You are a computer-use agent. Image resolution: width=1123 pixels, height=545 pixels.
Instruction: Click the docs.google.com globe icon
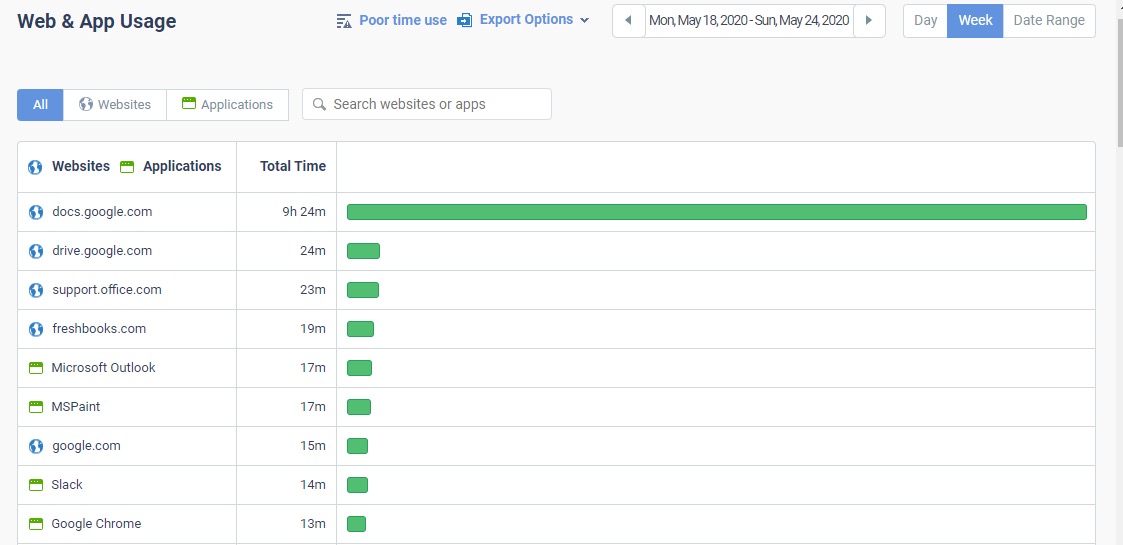[36, 213]
